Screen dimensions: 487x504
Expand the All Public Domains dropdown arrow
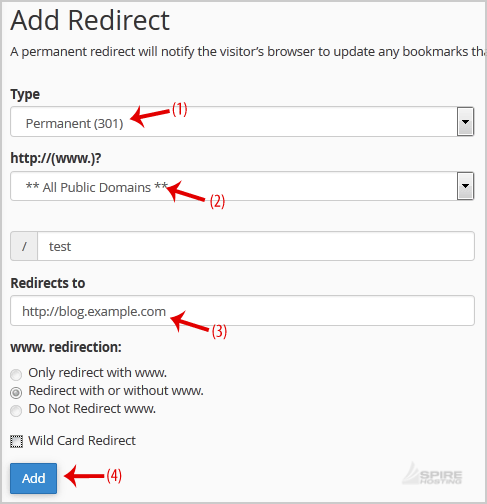[465, 186]
